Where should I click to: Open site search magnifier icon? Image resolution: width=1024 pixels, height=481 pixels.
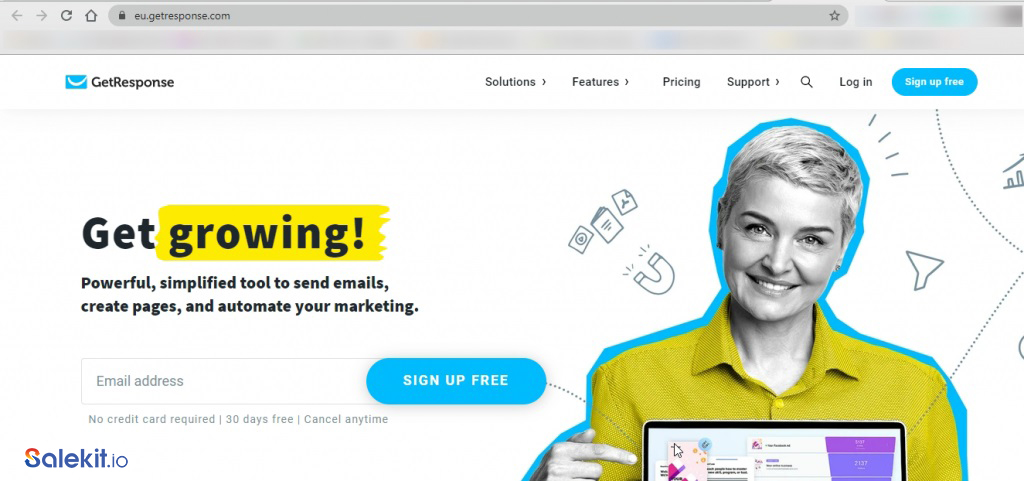click(x=807, y=82)
